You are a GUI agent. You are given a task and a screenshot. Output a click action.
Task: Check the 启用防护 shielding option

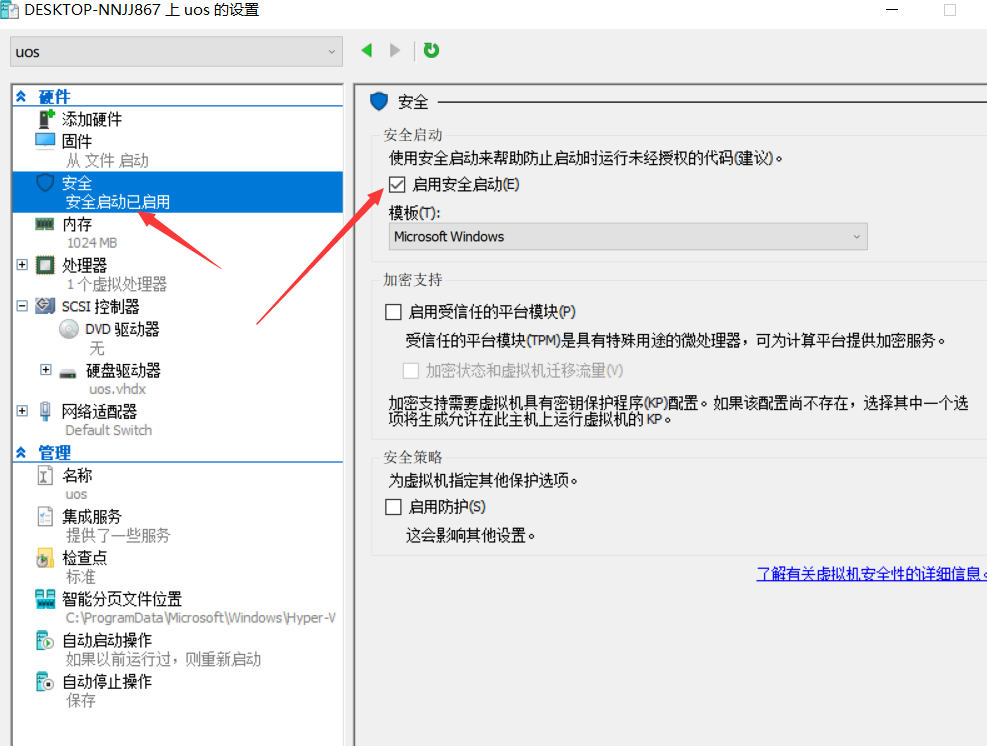point(391,506)
